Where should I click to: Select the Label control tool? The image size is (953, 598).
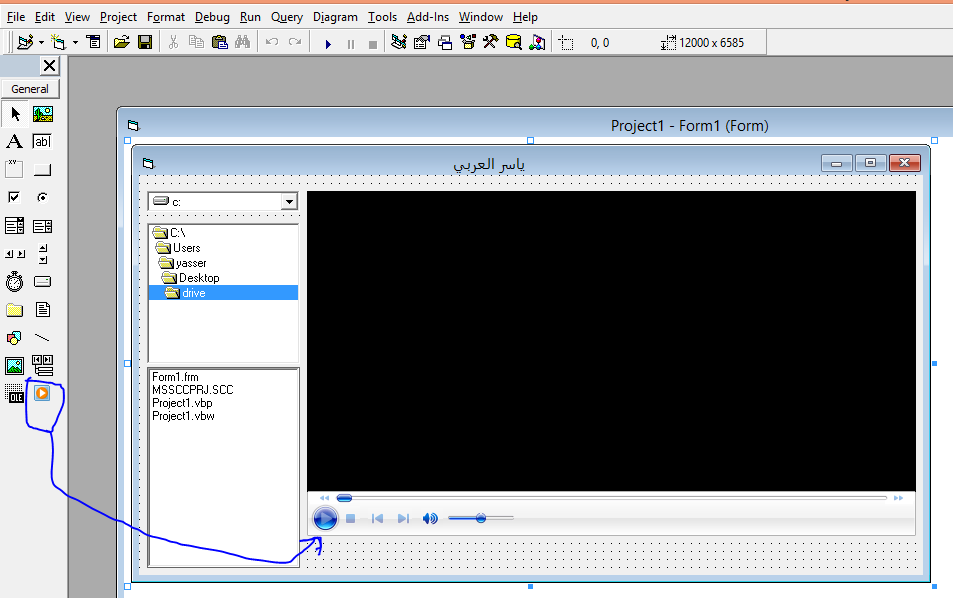point(15,142)
